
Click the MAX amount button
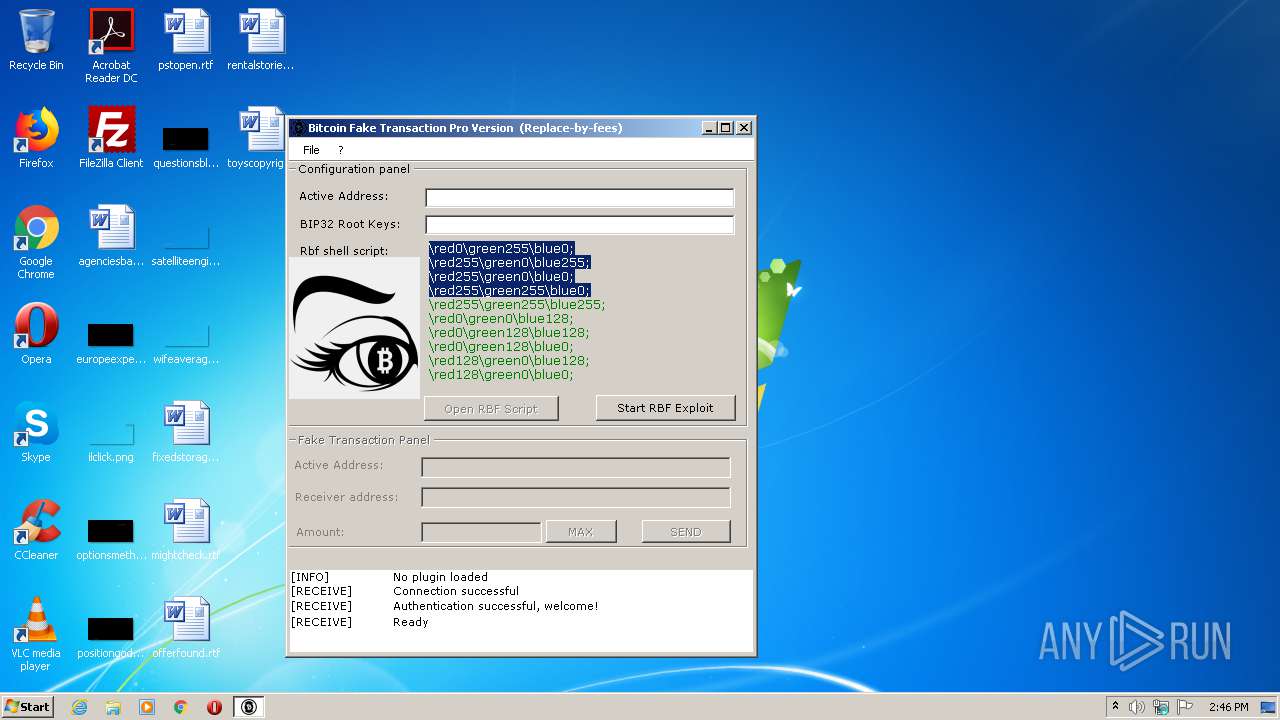(581, 532)
